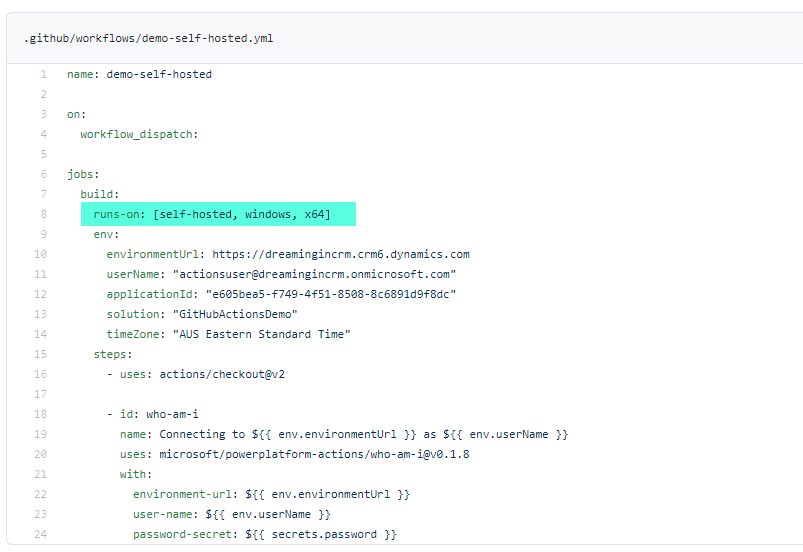Click line number 8 in gutter
Viewport: 803px width, 552px height.
pos(43,214)
